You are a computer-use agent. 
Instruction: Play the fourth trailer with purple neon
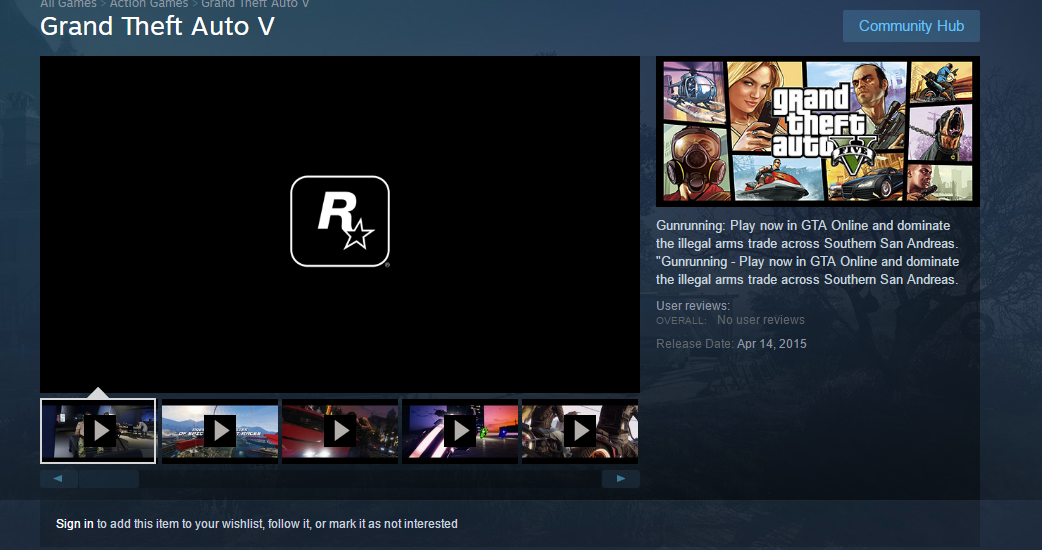(460, 431)
